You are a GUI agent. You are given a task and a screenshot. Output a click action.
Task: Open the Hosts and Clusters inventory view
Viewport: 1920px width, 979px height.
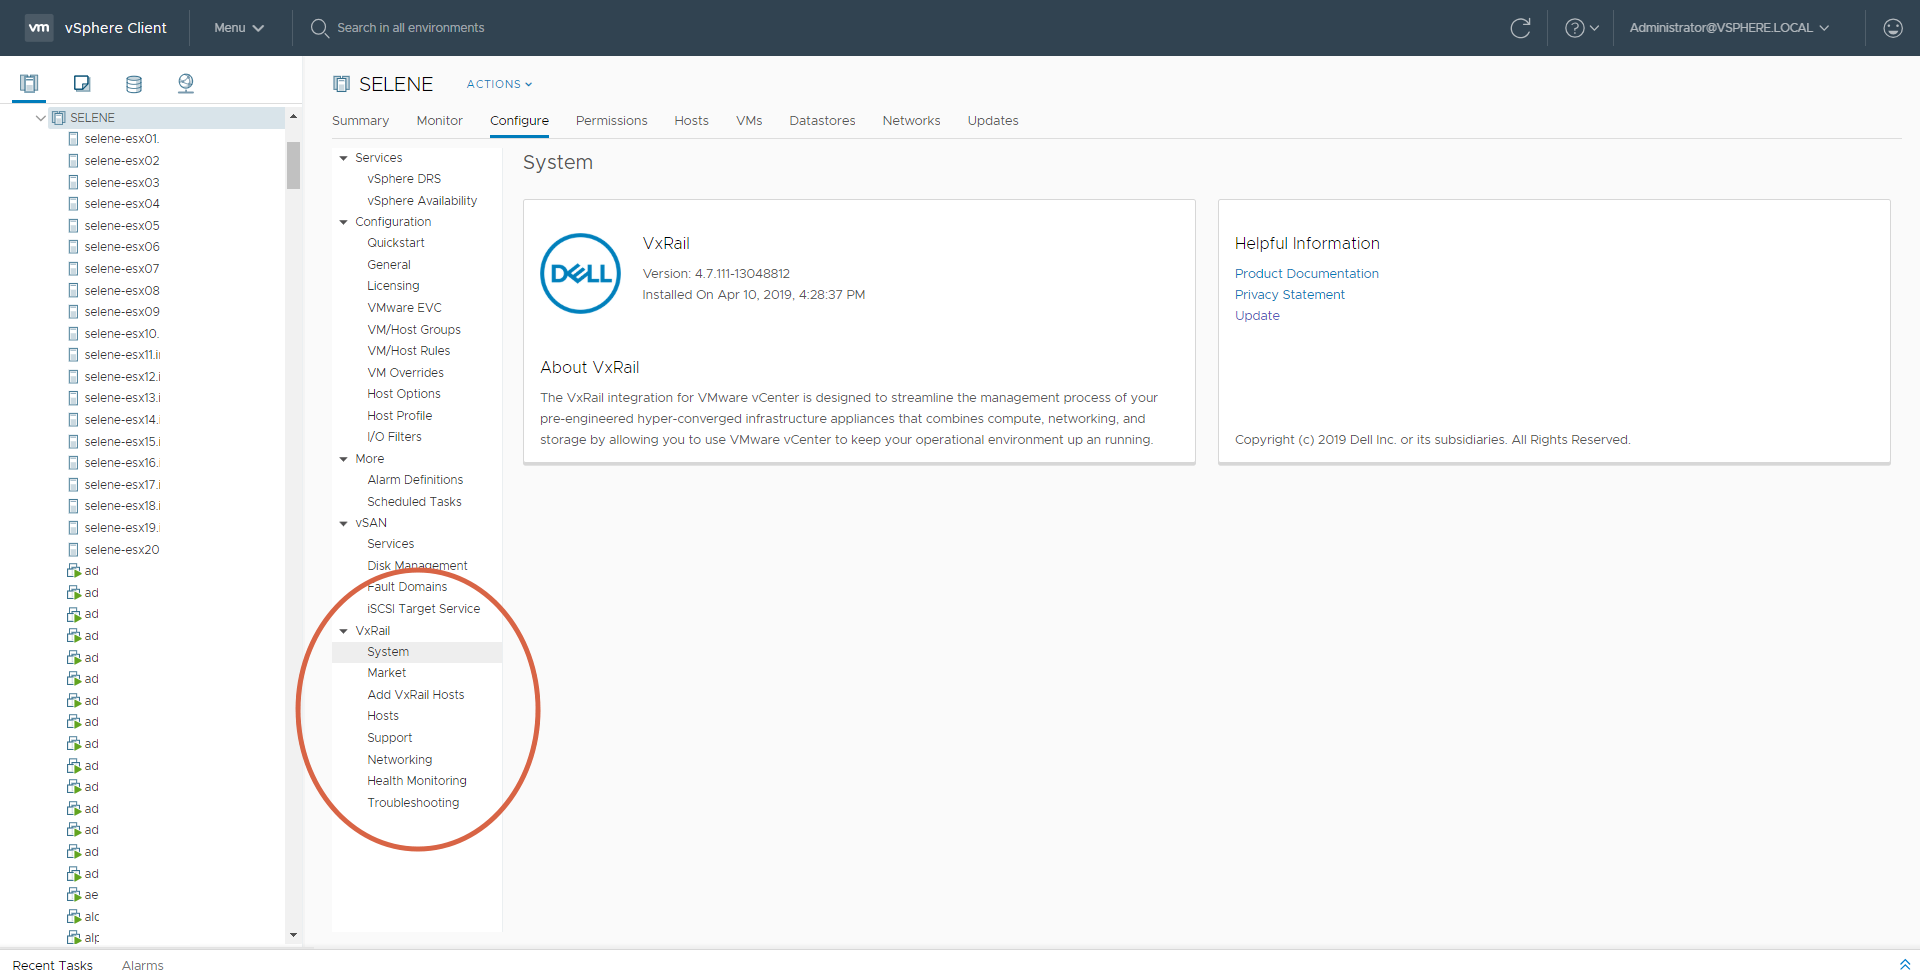click(29, 84)
